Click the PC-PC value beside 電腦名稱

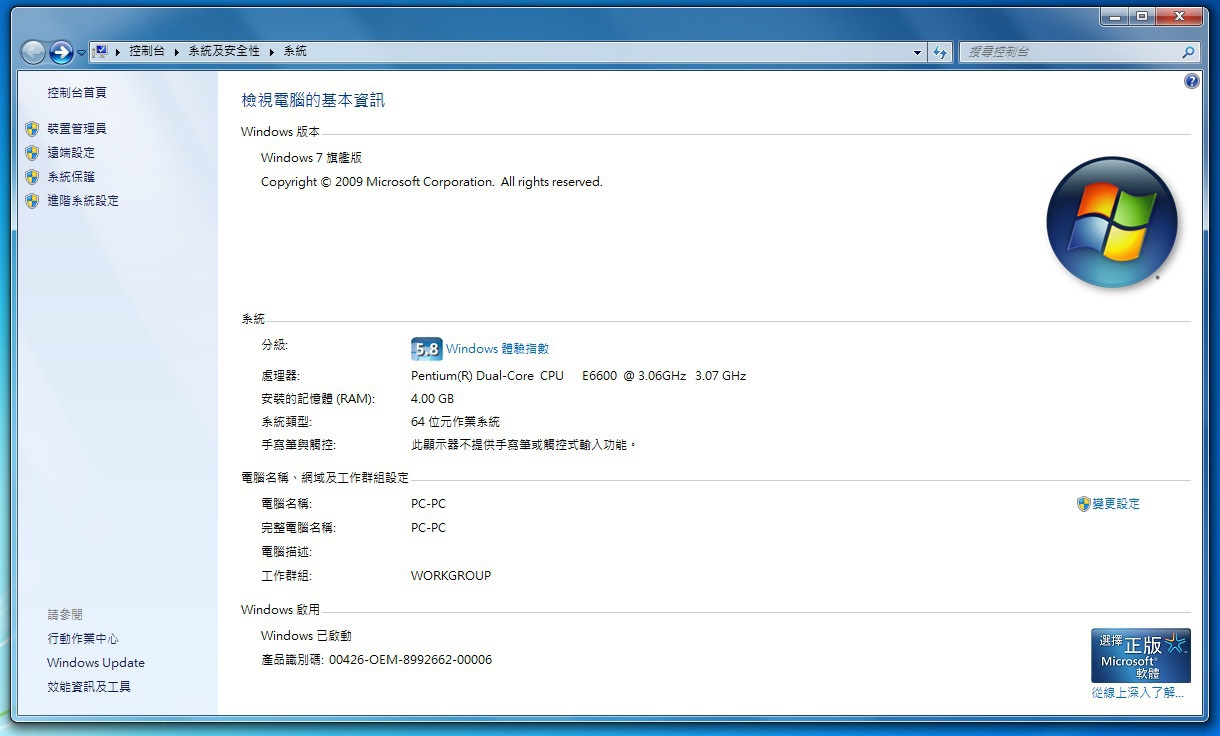[x=428, y=504]
